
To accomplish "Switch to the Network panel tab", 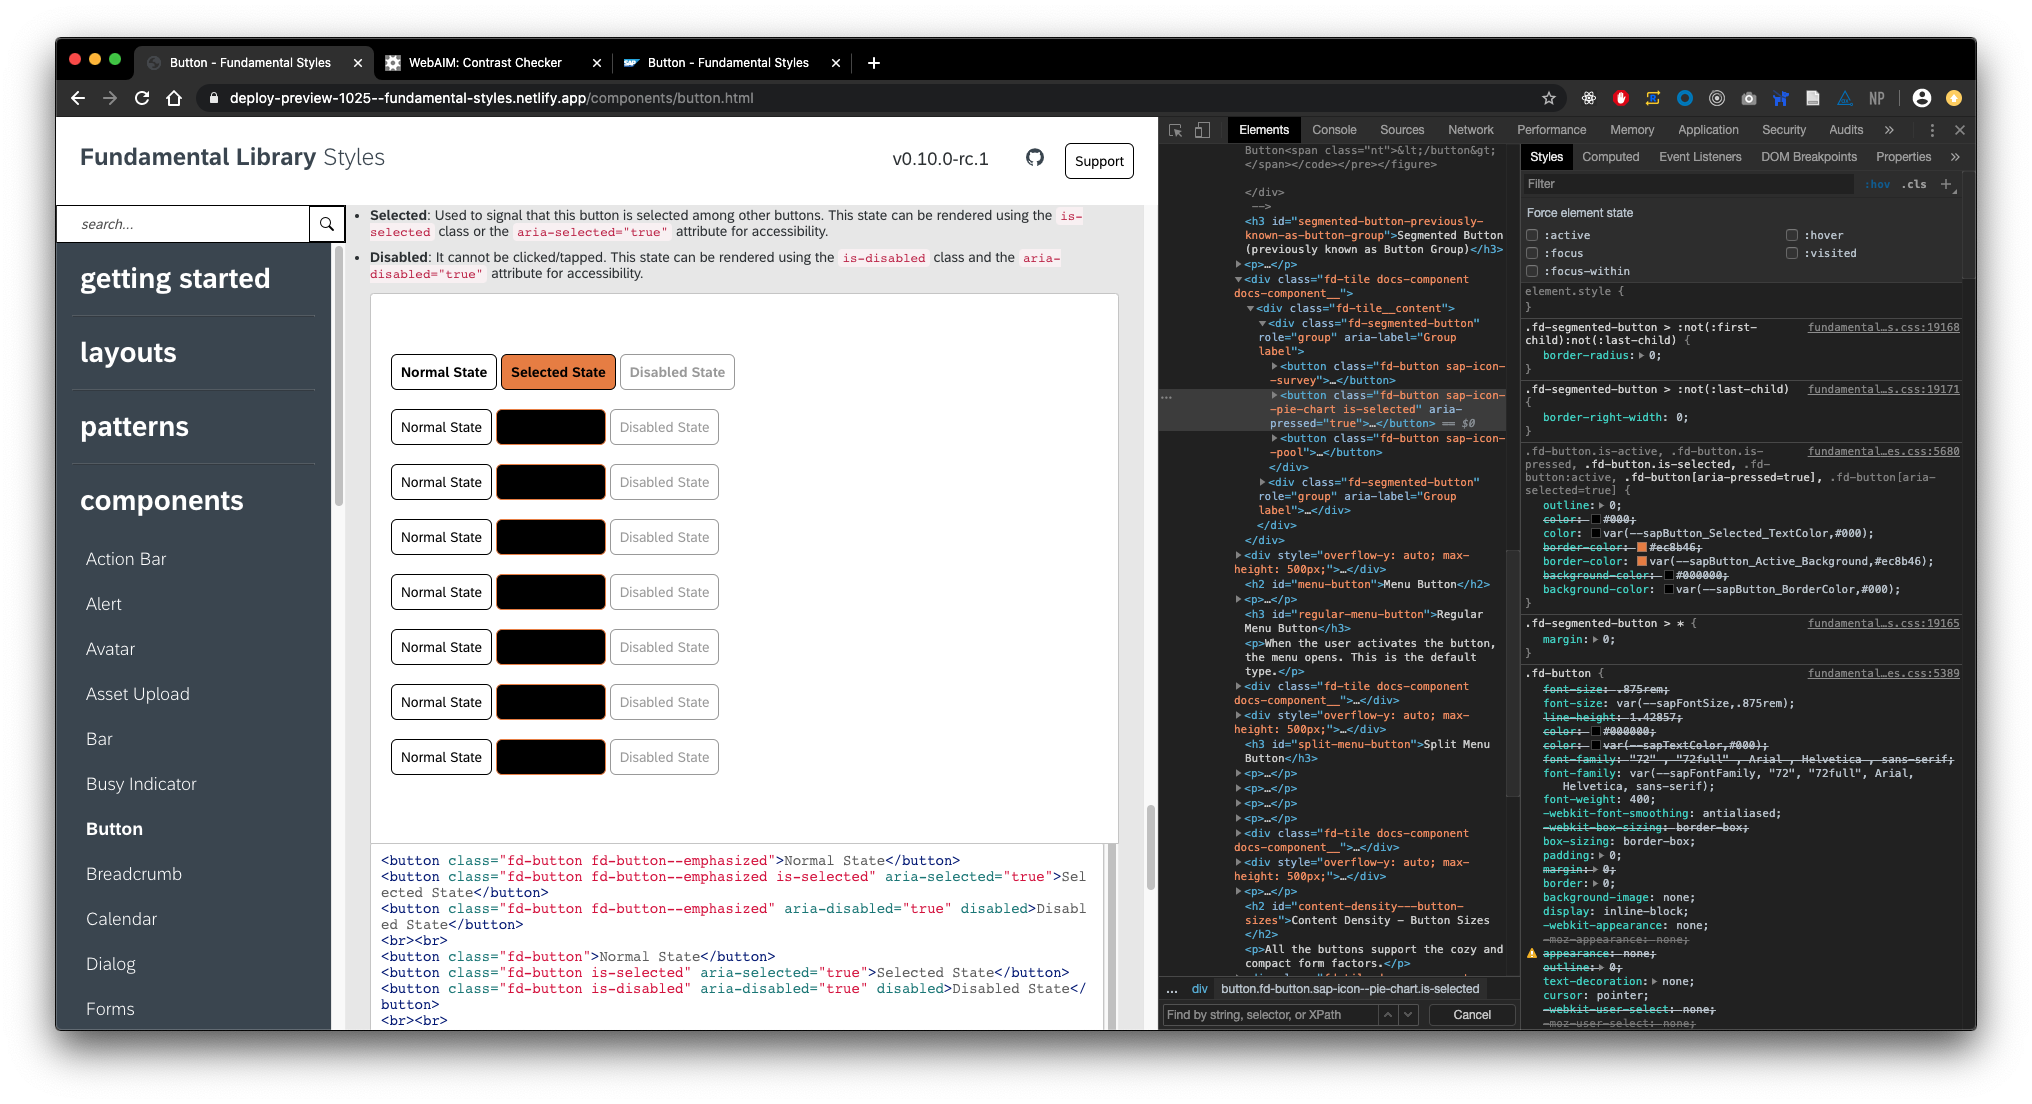I will click(x=1471, y=130).
